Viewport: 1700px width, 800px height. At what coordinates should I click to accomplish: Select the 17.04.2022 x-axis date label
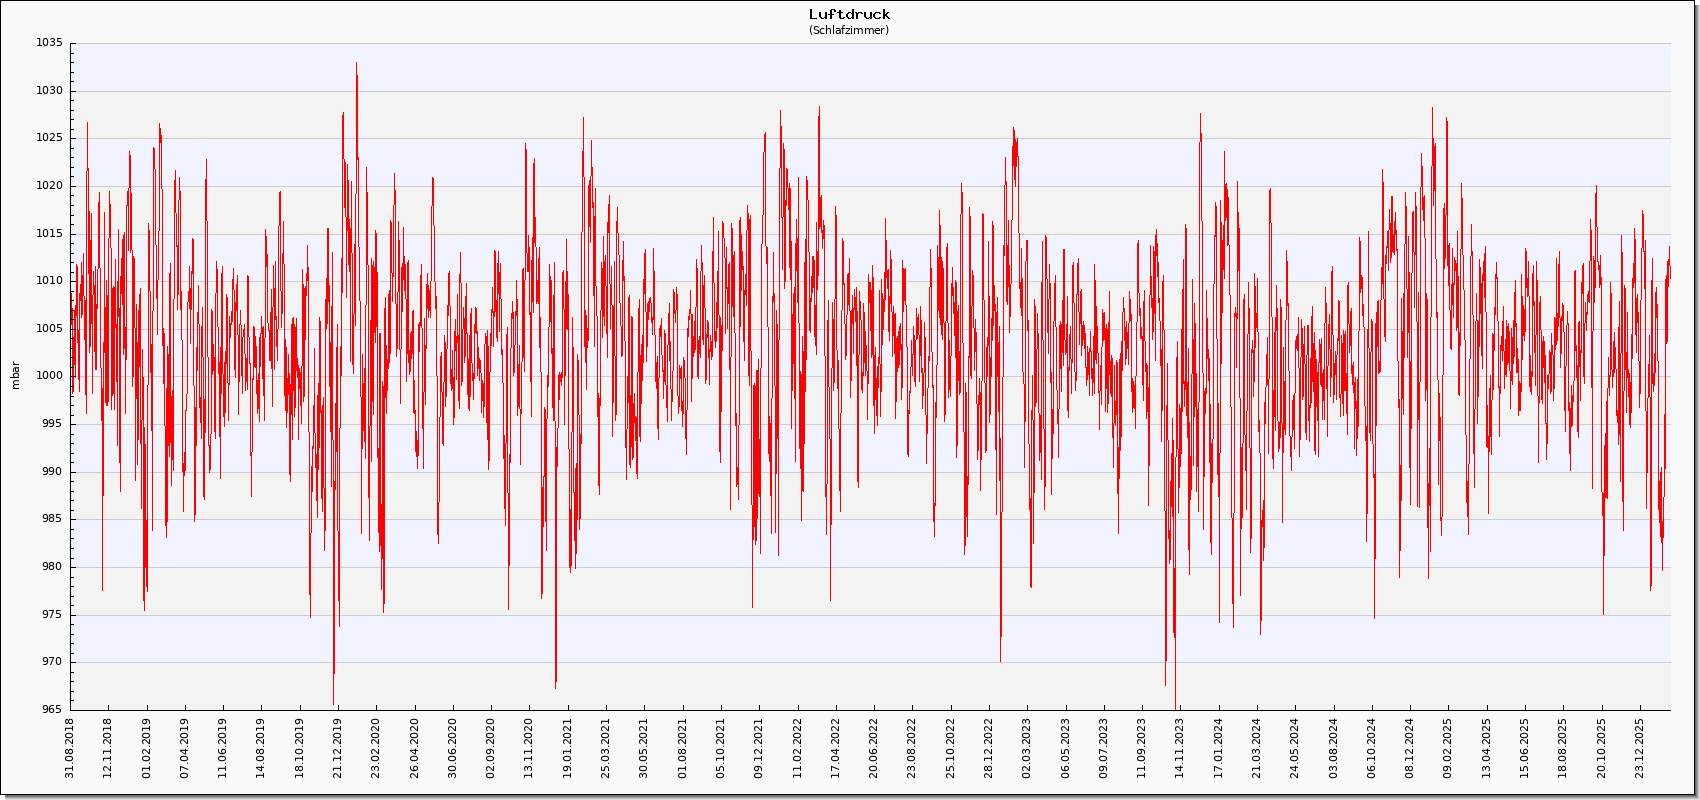836,746
